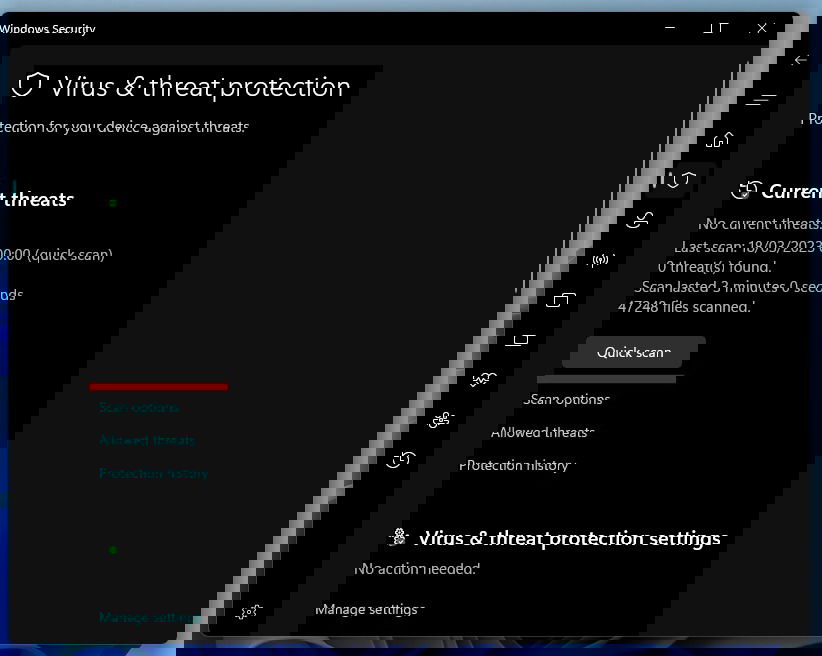Minimize the Windows Security window
Viewport: 822px width, 656px height.
click(670, 28)
